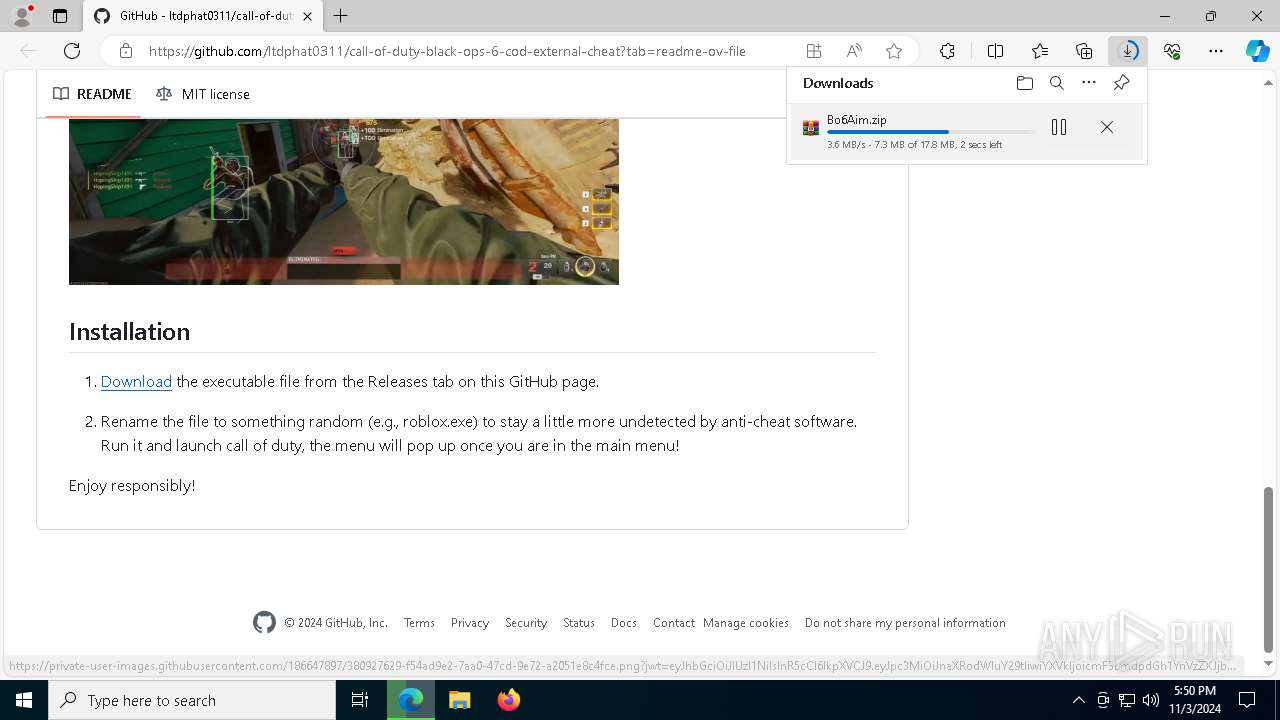Switch to the MIT license tab
Screen dimensions: 1280x720
pyautogui.click(x=203, y=94)
